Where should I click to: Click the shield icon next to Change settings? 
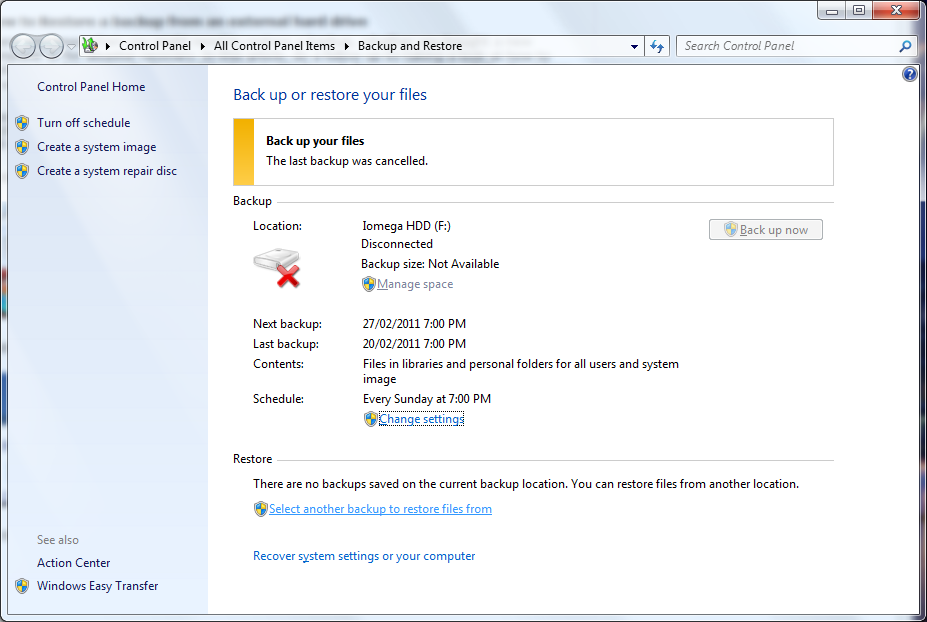[x=370, y=418]
